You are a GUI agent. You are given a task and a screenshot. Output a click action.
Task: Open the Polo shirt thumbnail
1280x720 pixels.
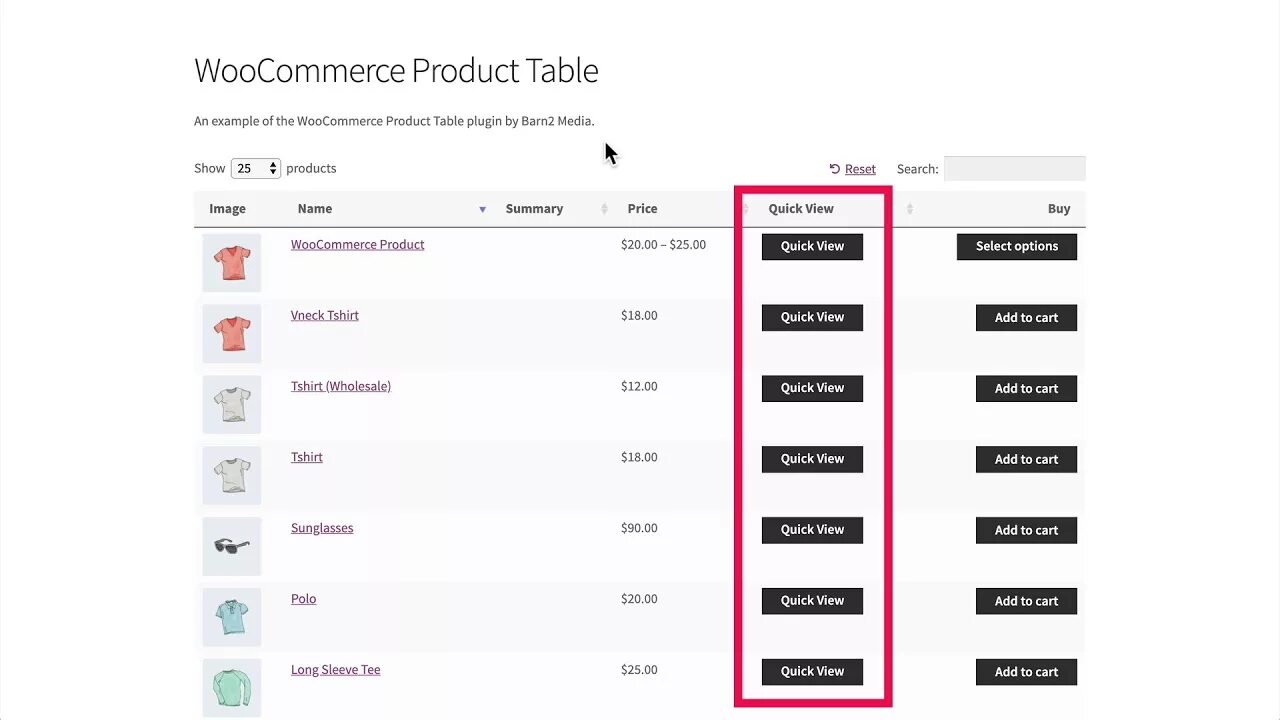(232, 617)
